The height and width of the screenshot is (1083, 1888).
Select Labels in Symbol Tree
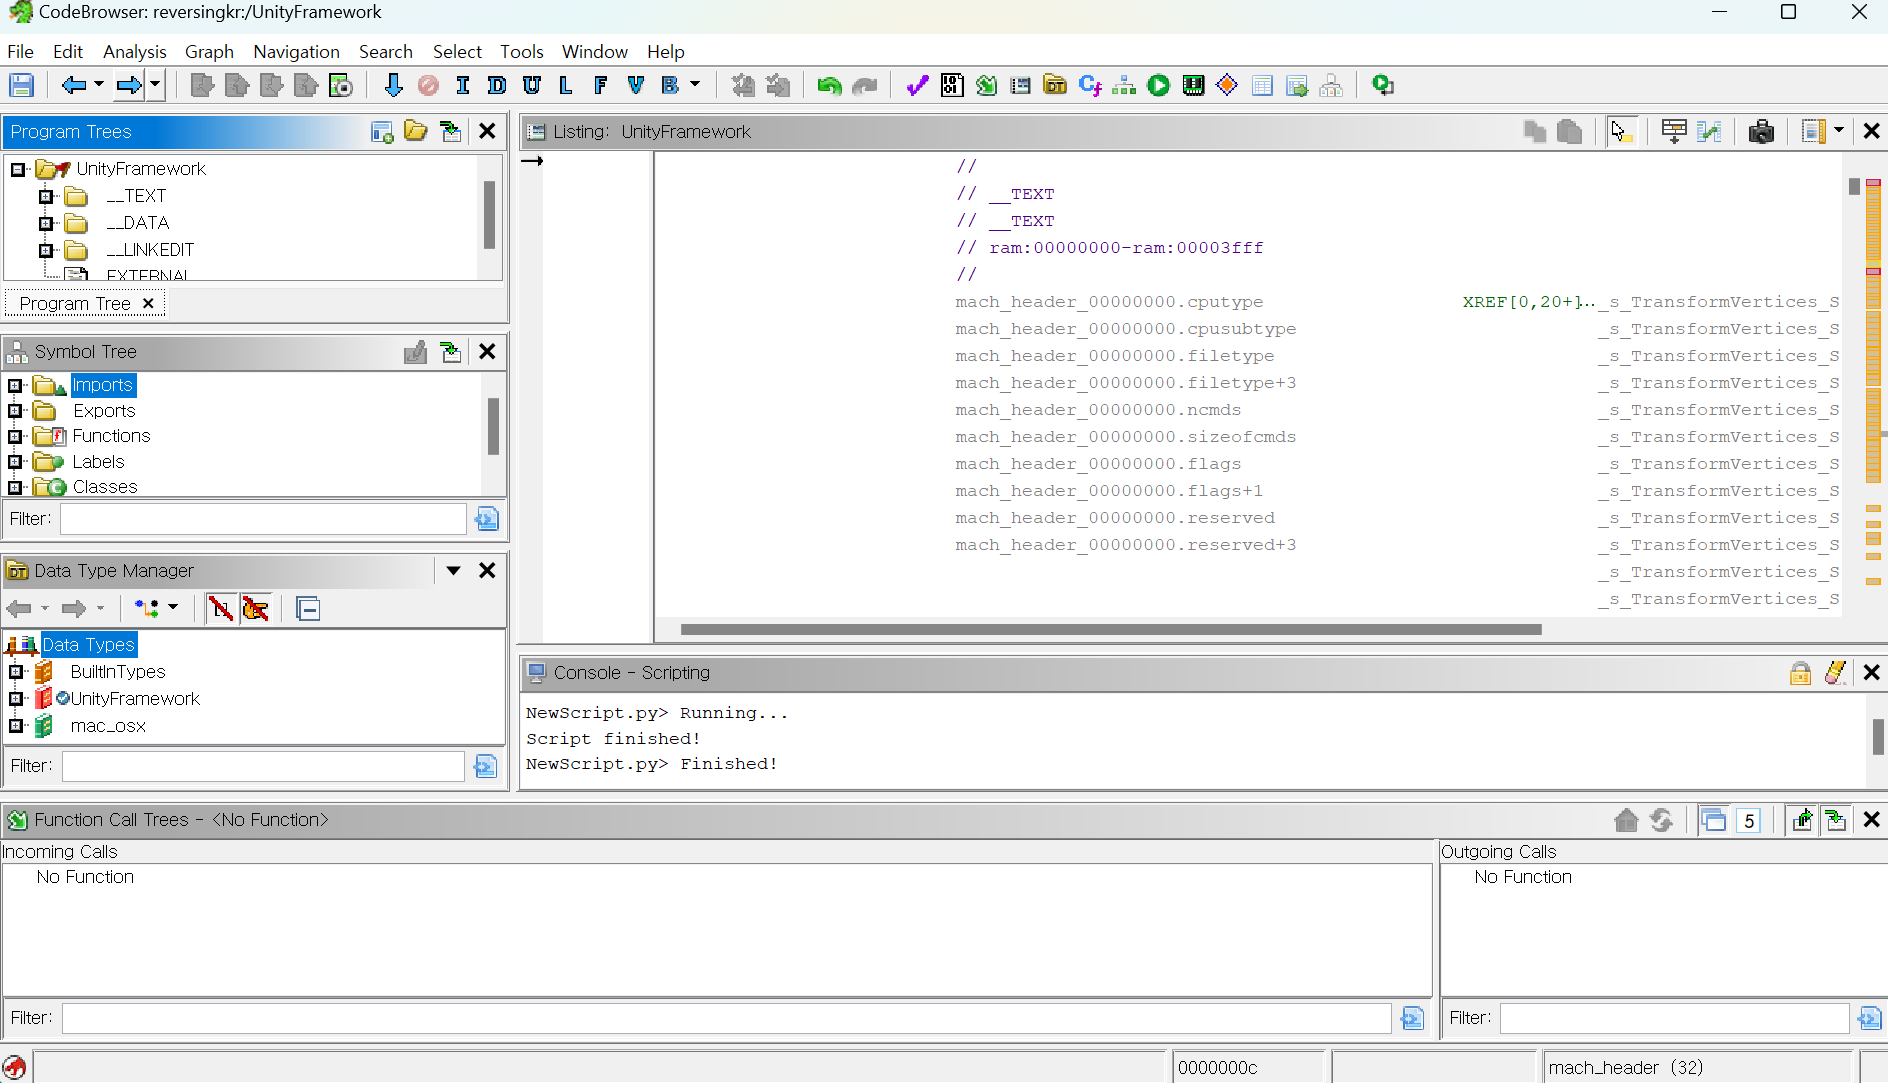coord(98,462)
